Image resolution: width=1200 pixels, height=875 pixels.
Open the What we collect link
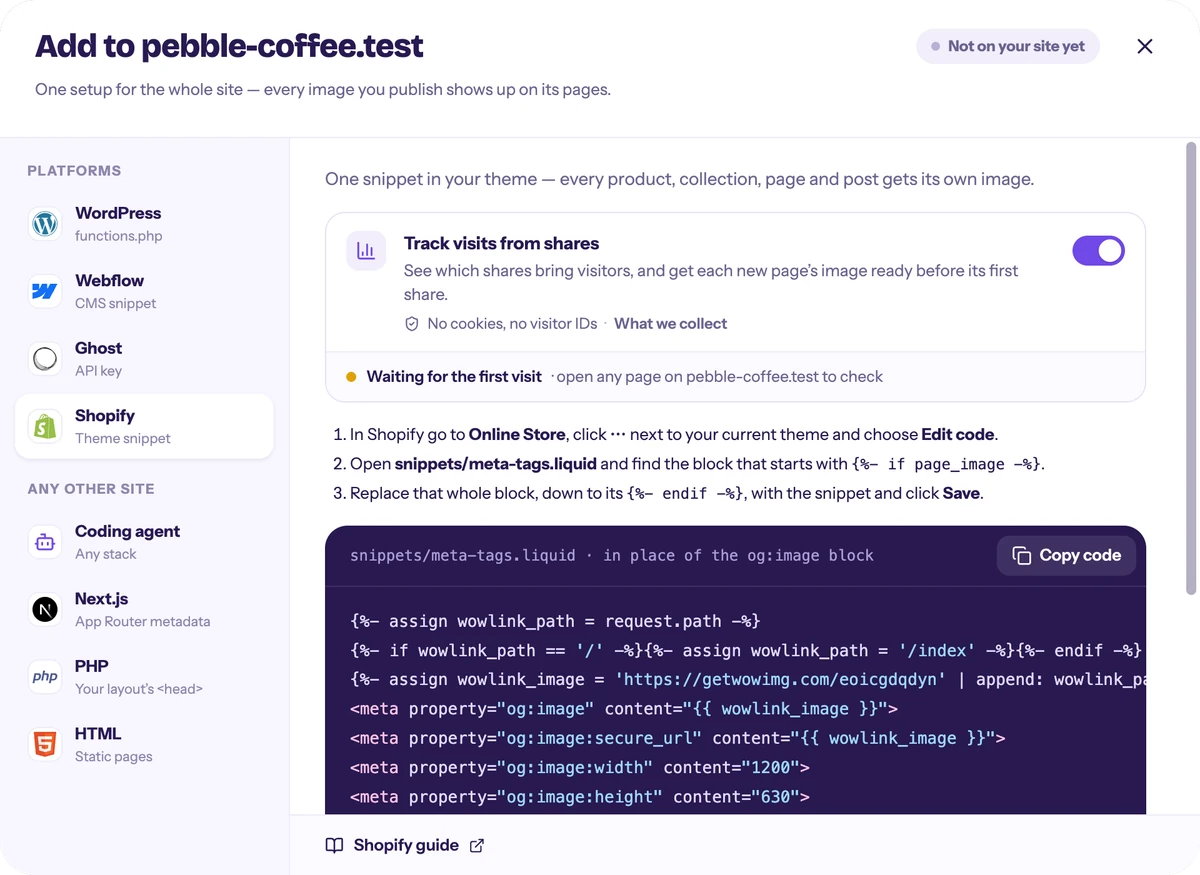[670, 324]
